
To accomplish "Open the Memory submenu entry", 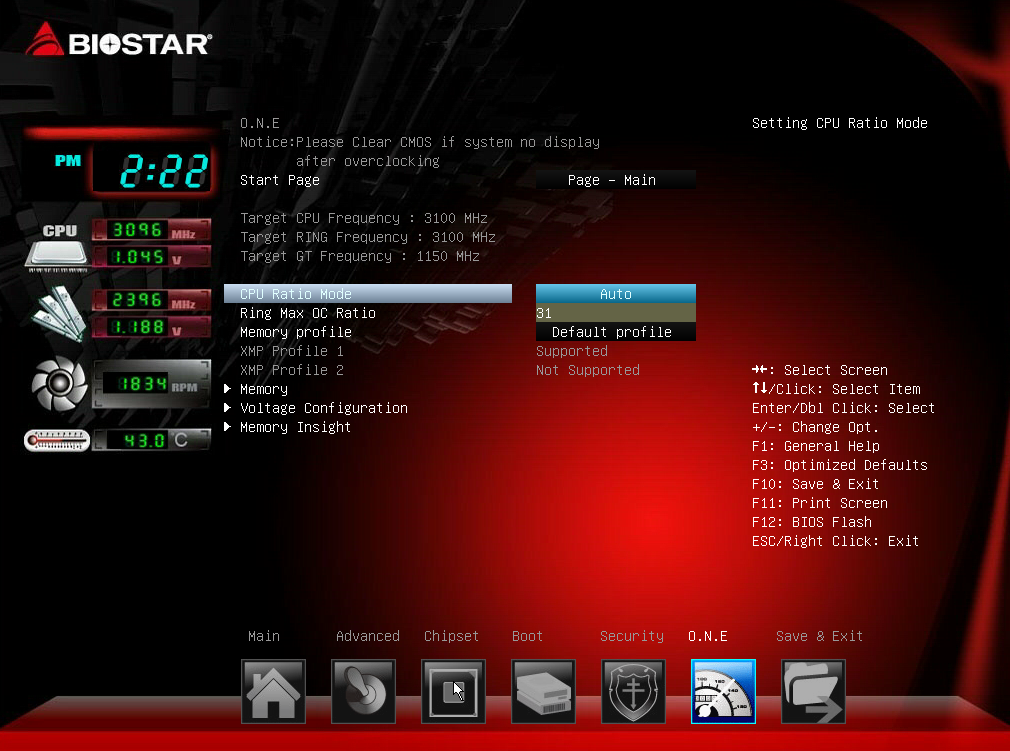I will 264,389.
